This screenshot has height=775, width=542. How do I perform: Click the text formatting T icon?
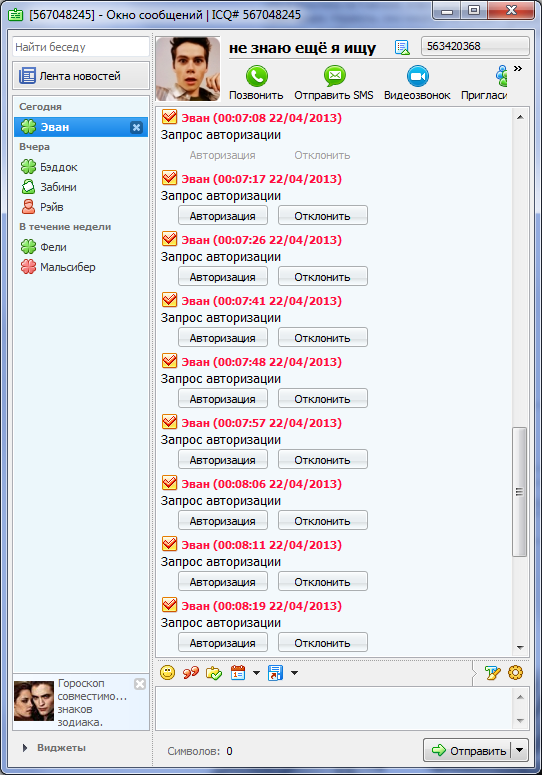pos(493,673)
